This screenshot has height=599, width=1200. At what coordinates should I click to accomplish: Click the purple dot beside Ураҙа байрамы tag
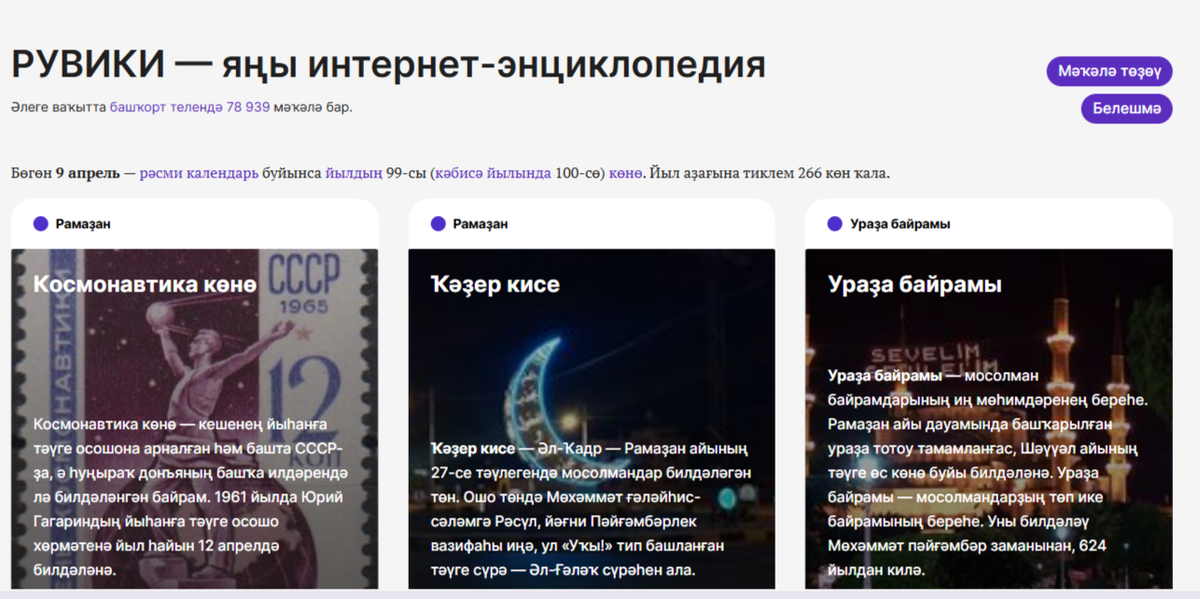(x=835, y=224)
